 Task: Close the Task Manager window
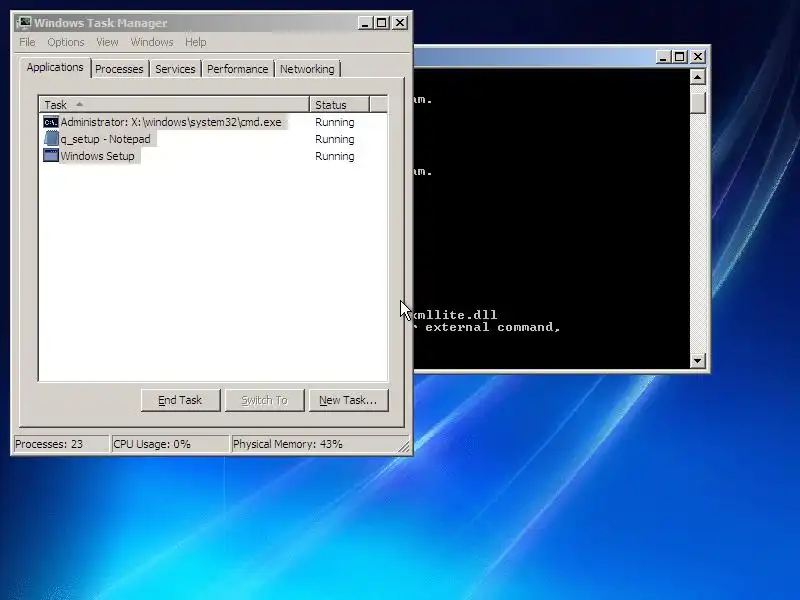[x=400, y=23]
